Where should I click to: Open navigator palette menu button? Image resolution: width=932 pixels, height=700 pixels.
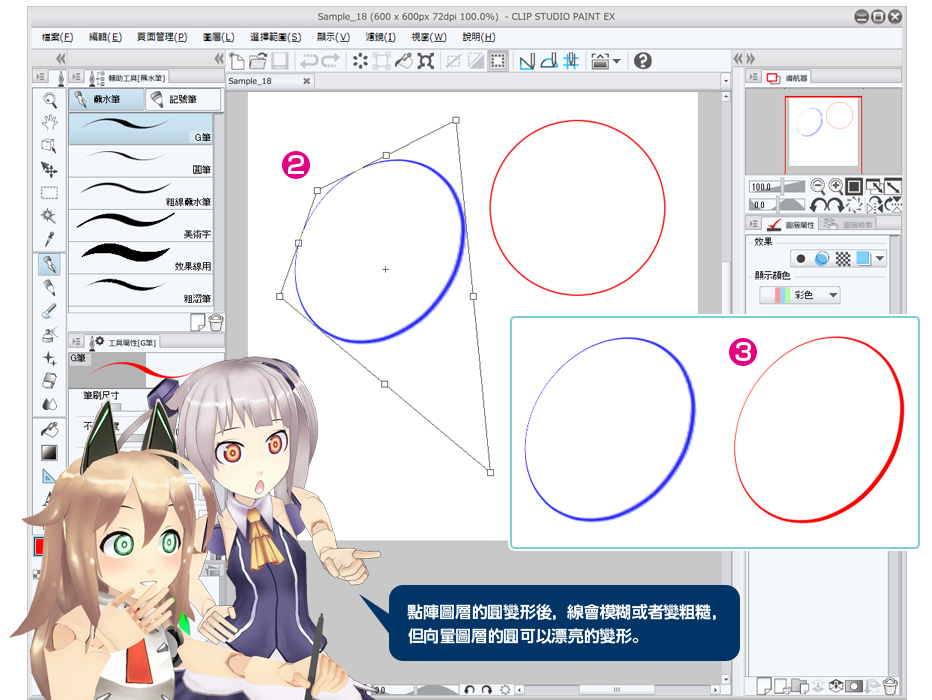click(x=753, y=77)
